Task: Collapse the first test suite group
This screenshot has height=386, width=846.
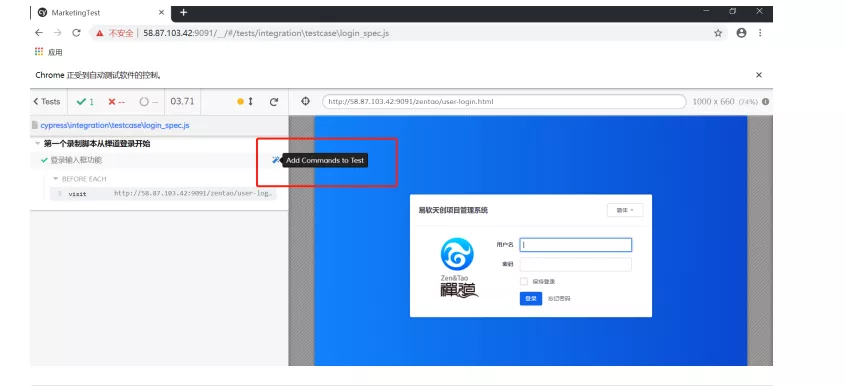Action: [x=37, y=144]
